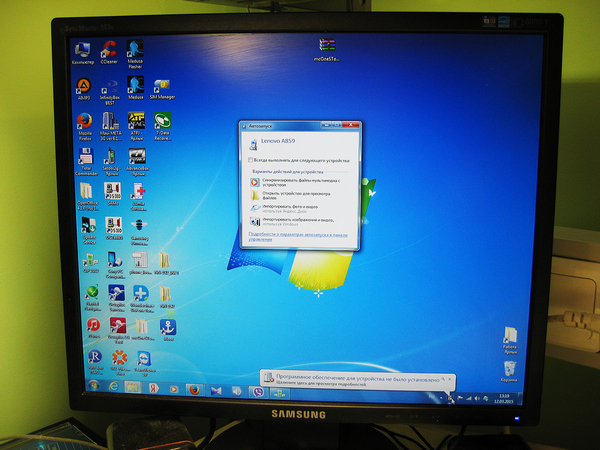The width and height of the screenshot is (600, 450).
Task: Open the Maui META 3G shortcut
Action: [110, 126]
